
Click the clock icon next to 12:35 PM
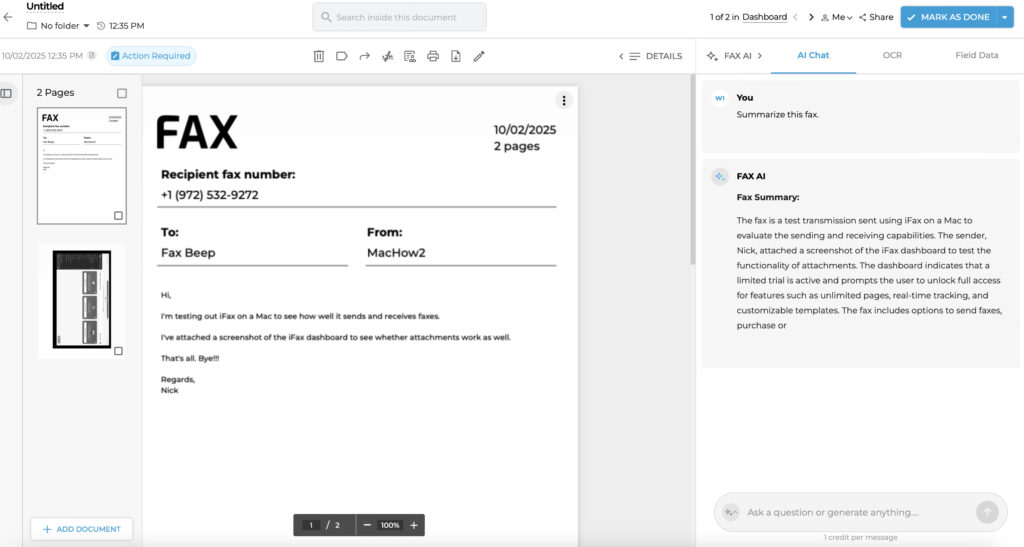click(101, 26)
